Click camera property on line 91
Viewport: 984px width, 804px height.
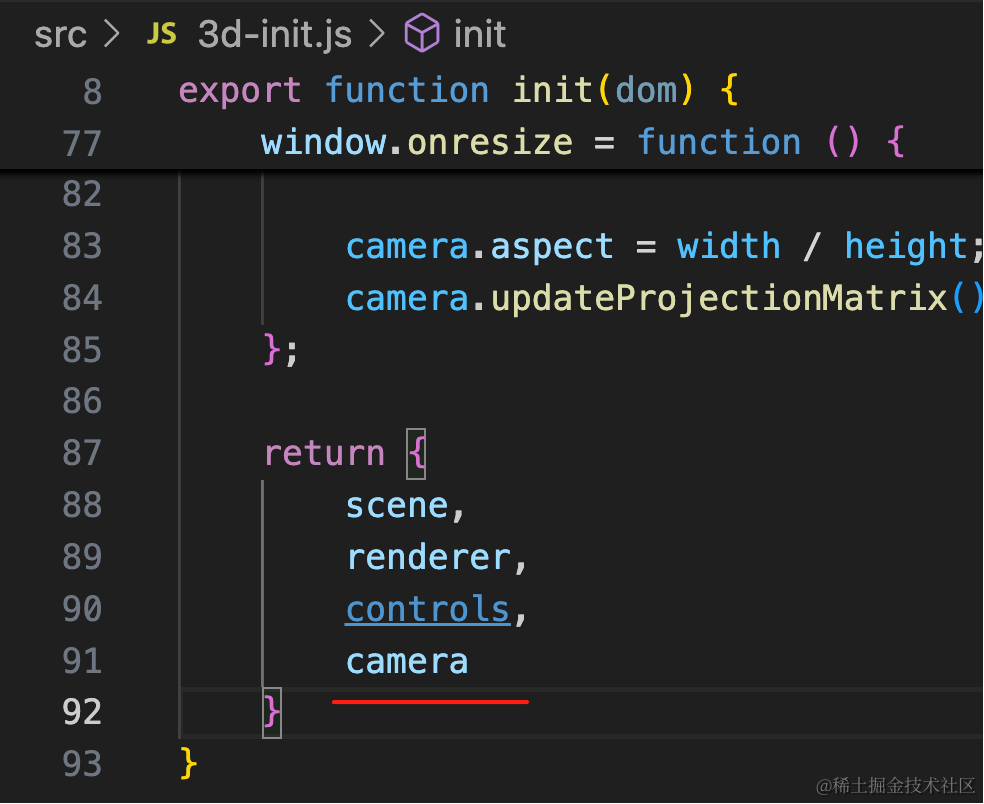pyautogui.click(x=407, y=662)
